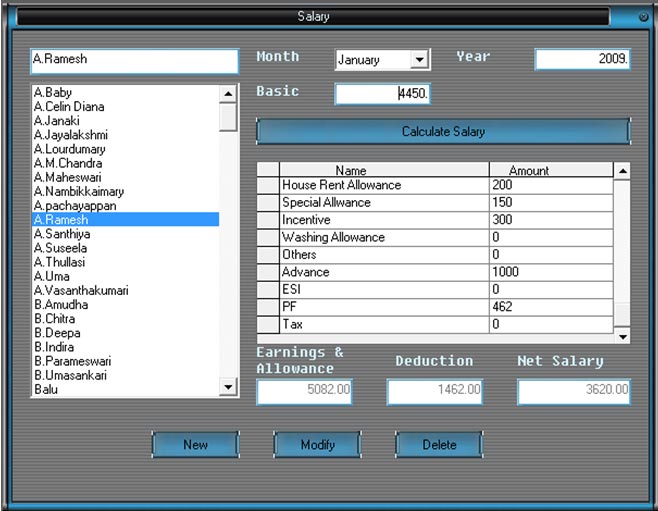Click allowance table scroll down arrow
The image size is (658, 511).
pyautogui.click(x=622, y=337)
